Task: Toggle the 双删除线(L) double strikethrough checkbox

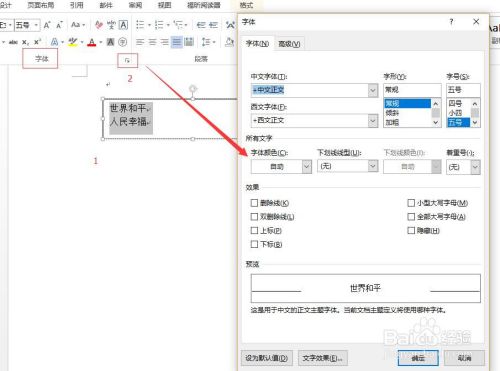Action: (x=254, y=217)
